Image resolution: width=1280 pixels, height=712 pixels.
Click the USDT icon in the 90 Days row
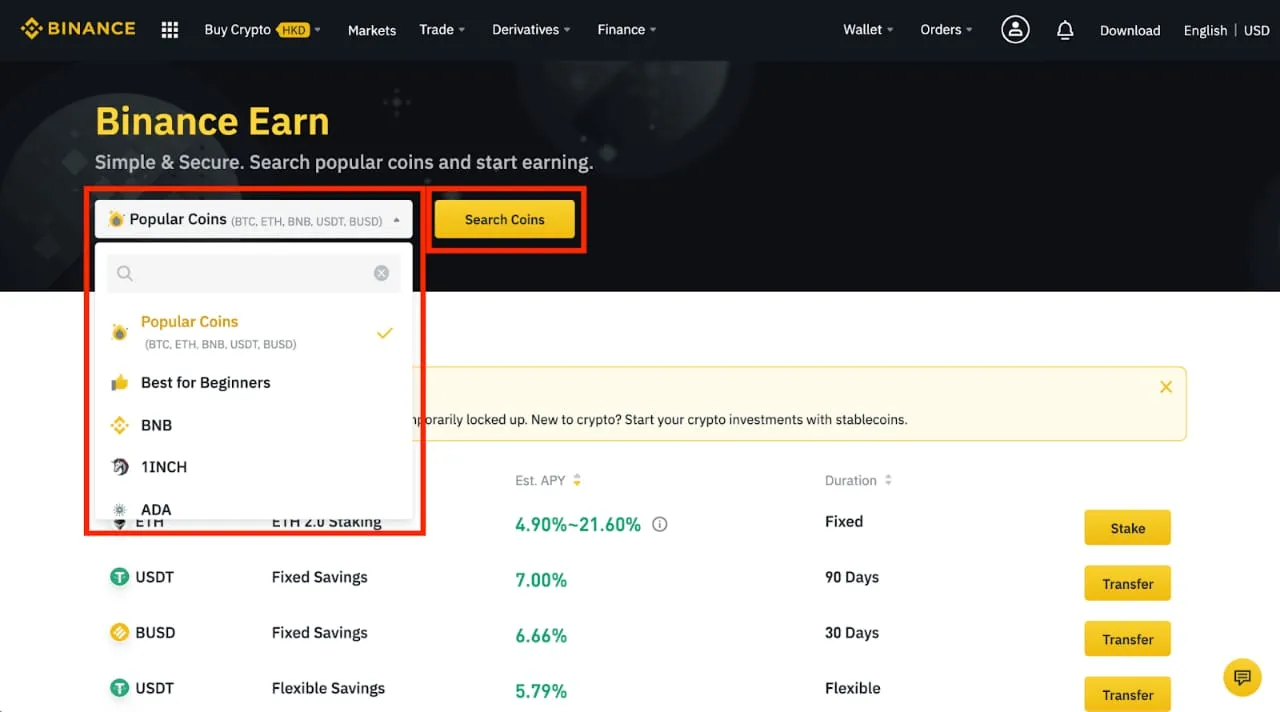pyautogui.click(x=119, y=577)
